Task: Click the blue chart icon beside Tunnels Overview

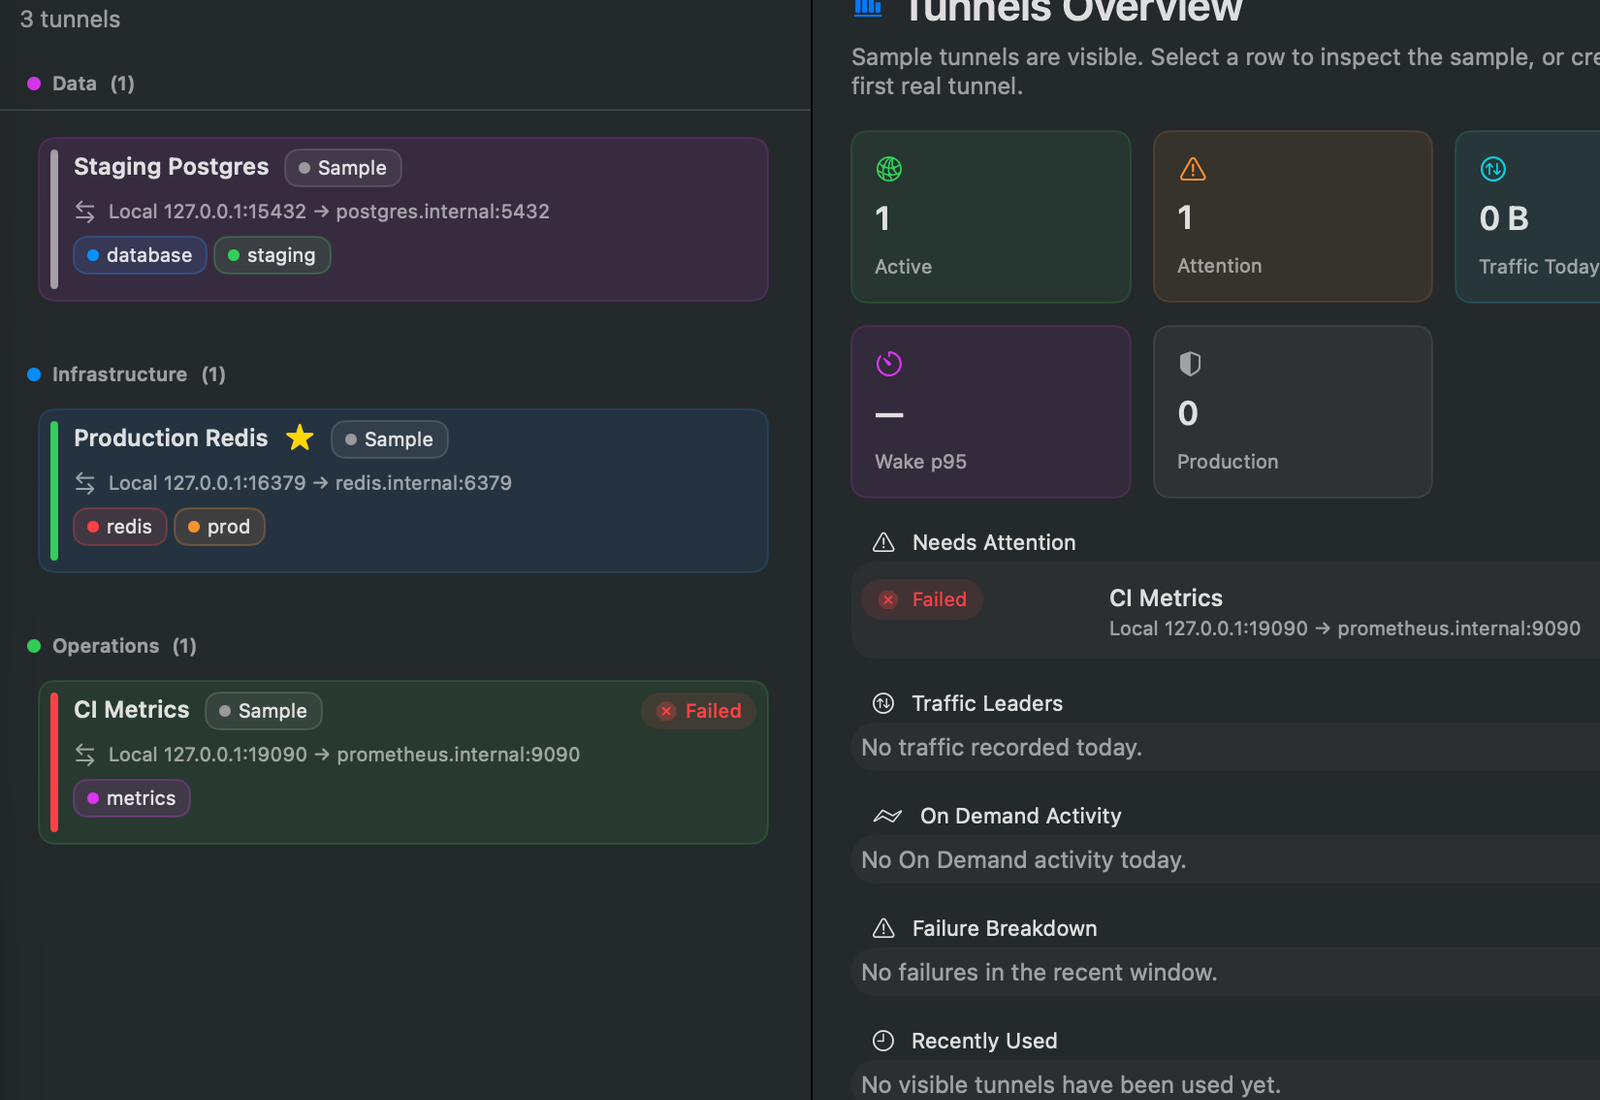Action: click(867, 7)
